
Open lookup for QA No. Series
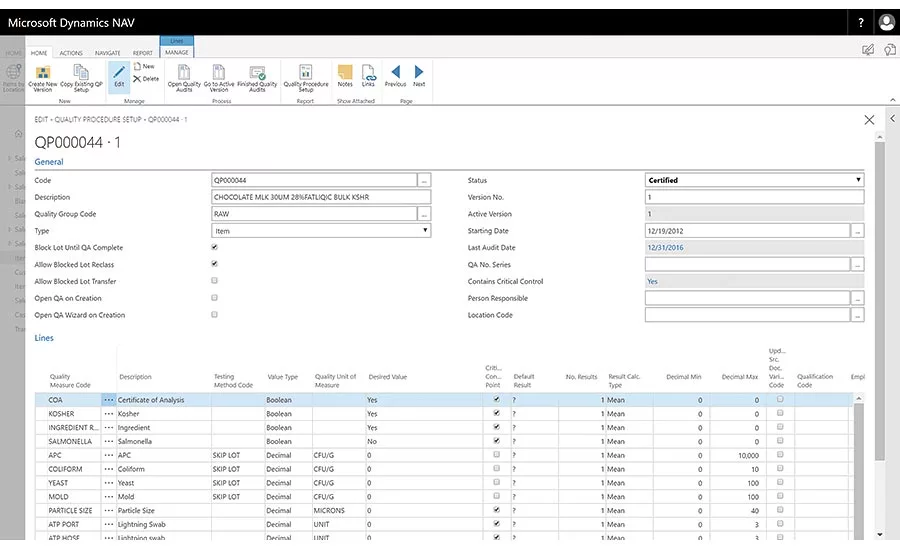click(x=858, y=265)
